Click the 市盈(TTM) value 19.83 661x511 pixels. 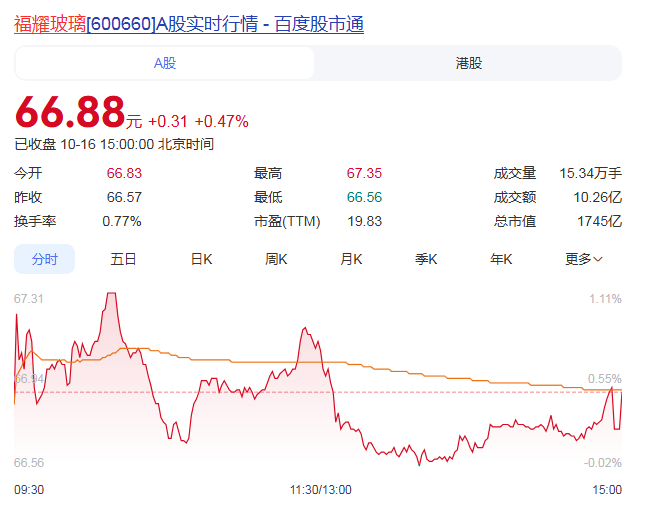[364, 221]
